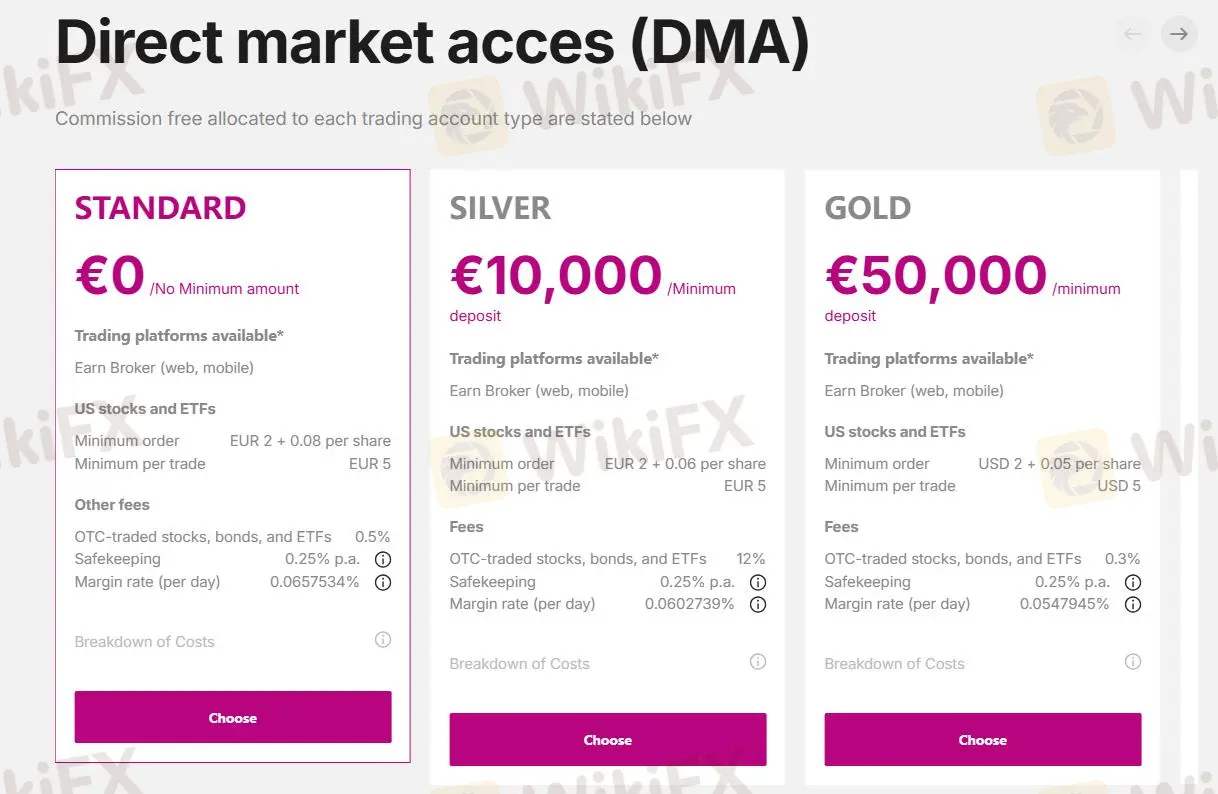Open Safekeeping info icon in Standard card
The height and width of the screenshot is (794, 1218).
click(383, 560)
